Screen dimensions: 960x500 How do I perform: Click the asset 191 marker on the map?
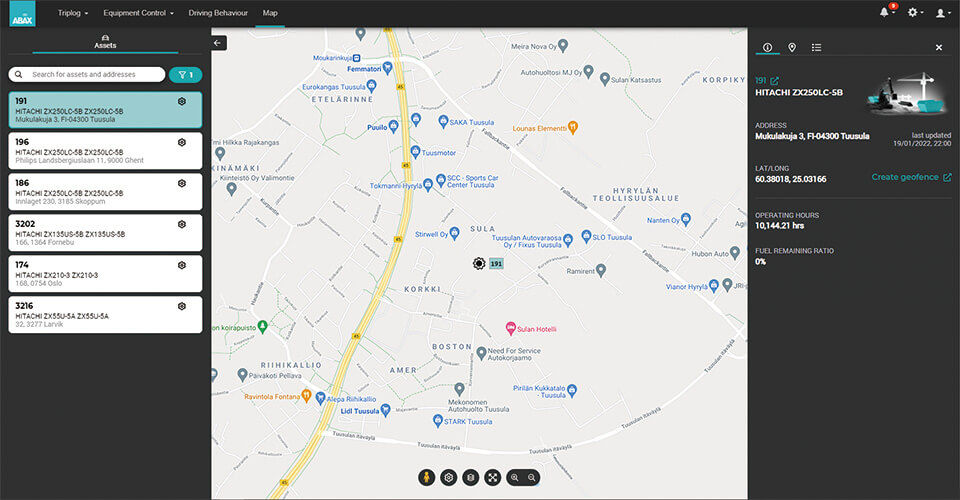[479, 263]
